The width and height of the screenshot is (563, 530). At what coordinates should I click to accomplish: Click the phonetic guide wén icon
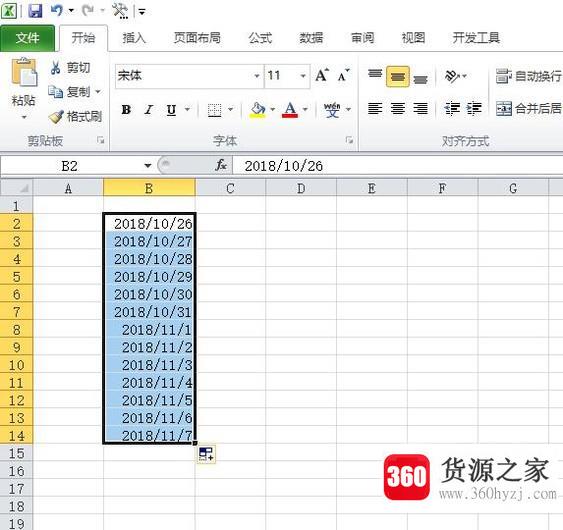point(332,110)
